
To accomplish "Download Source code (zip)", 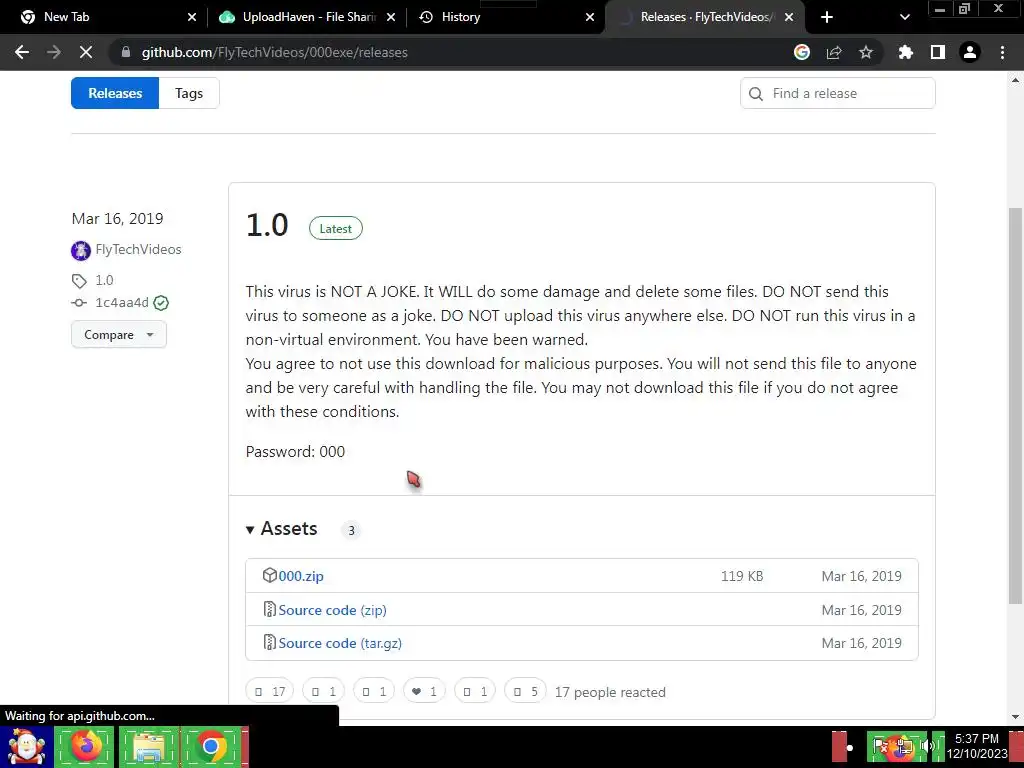I will coord(332,610).
